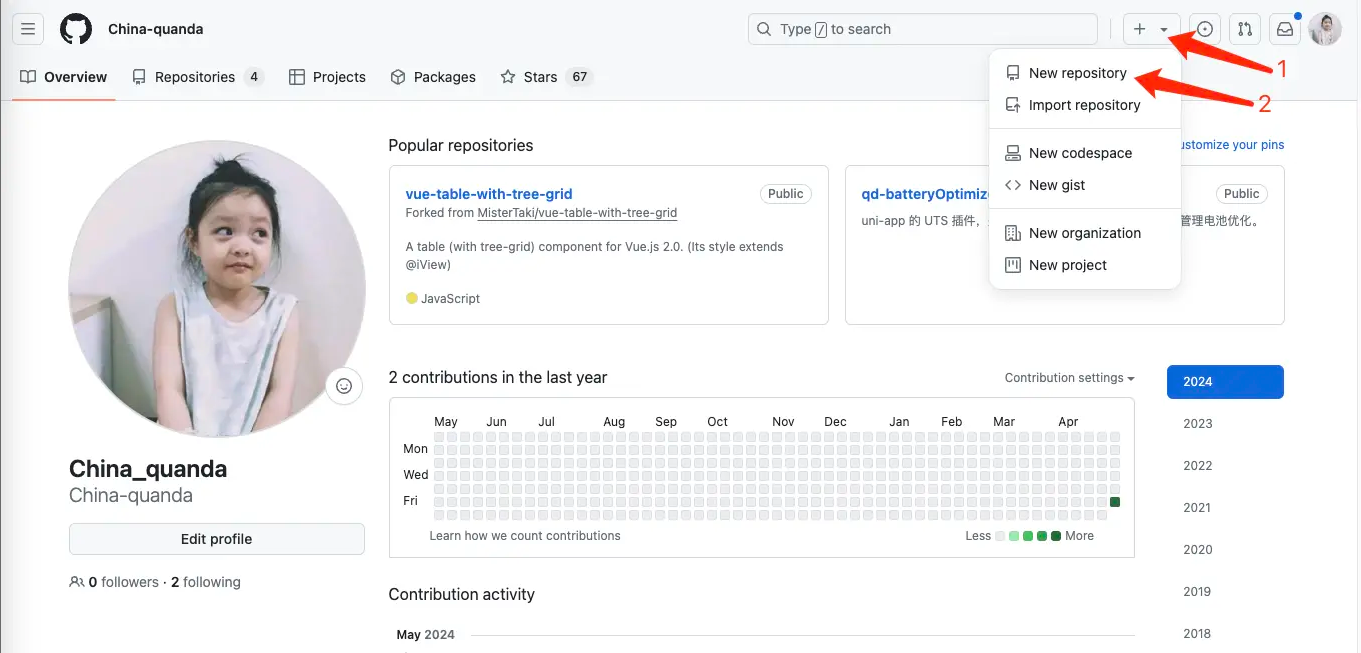Open the vue-table-with-tree-grid repository

489,193
